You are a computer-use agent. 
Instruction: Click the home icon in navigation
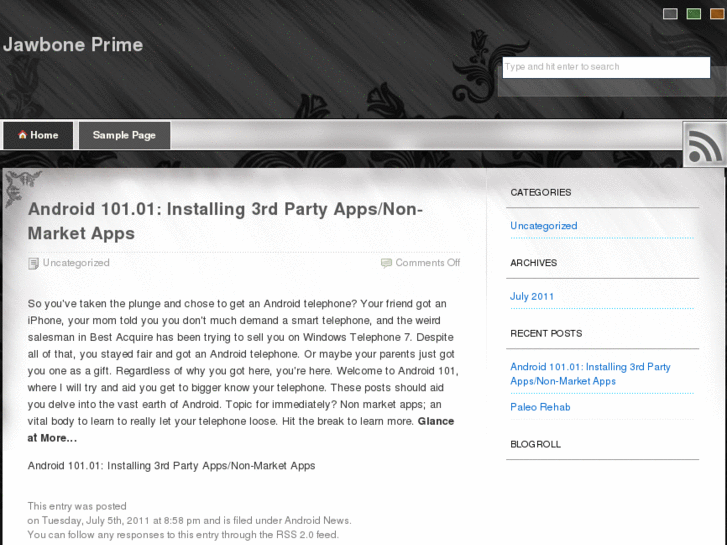[x=22, y=135]
